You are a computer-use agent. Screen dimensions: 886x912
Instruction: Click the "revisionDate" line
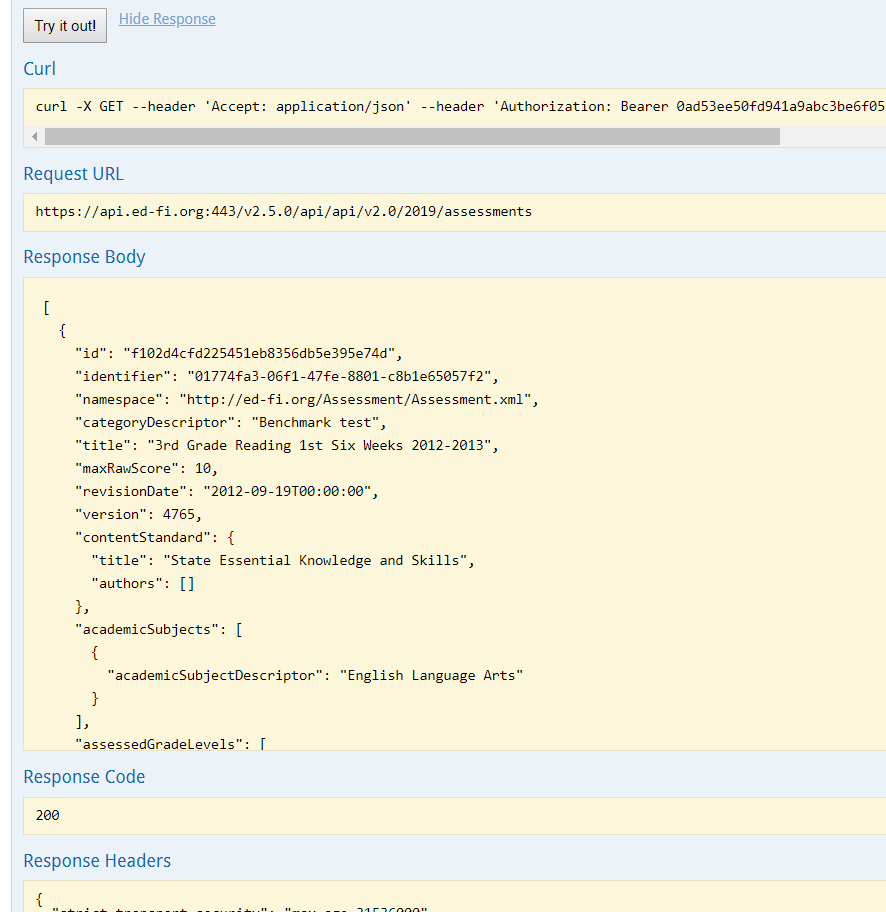(x=227, y=491)
